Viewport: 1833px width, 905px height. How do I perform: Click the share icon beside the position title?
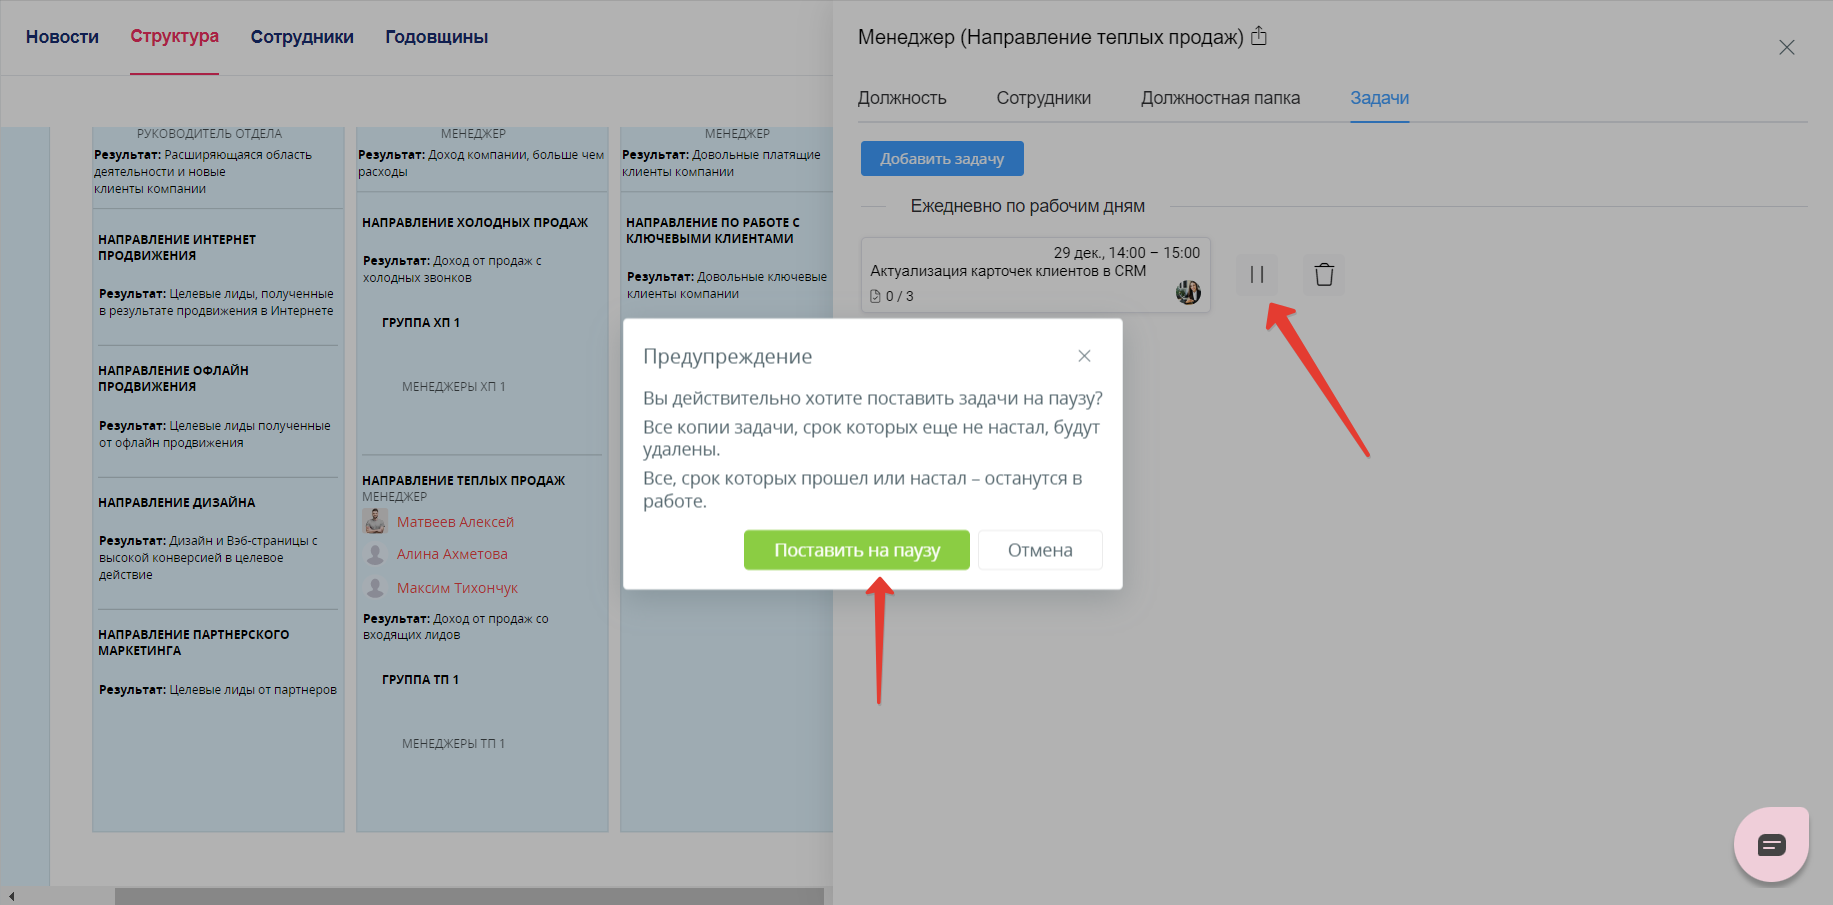click(1259, 37)
